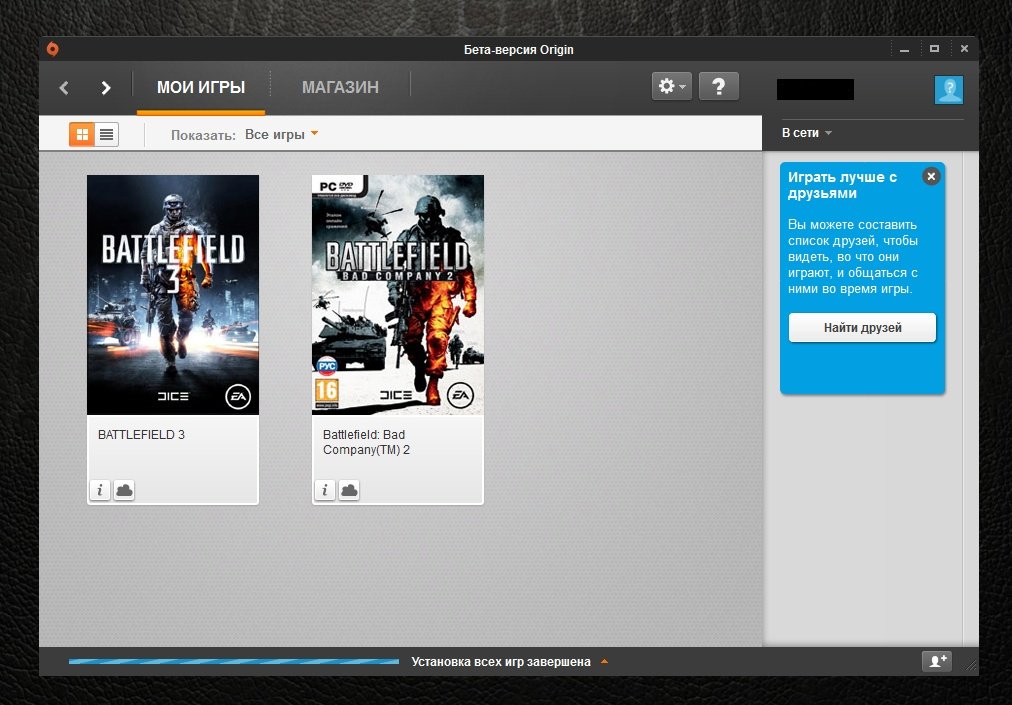This screenshot has height=705, width=1012.
Task: Click the redacted username field
Action: point(815,89)
